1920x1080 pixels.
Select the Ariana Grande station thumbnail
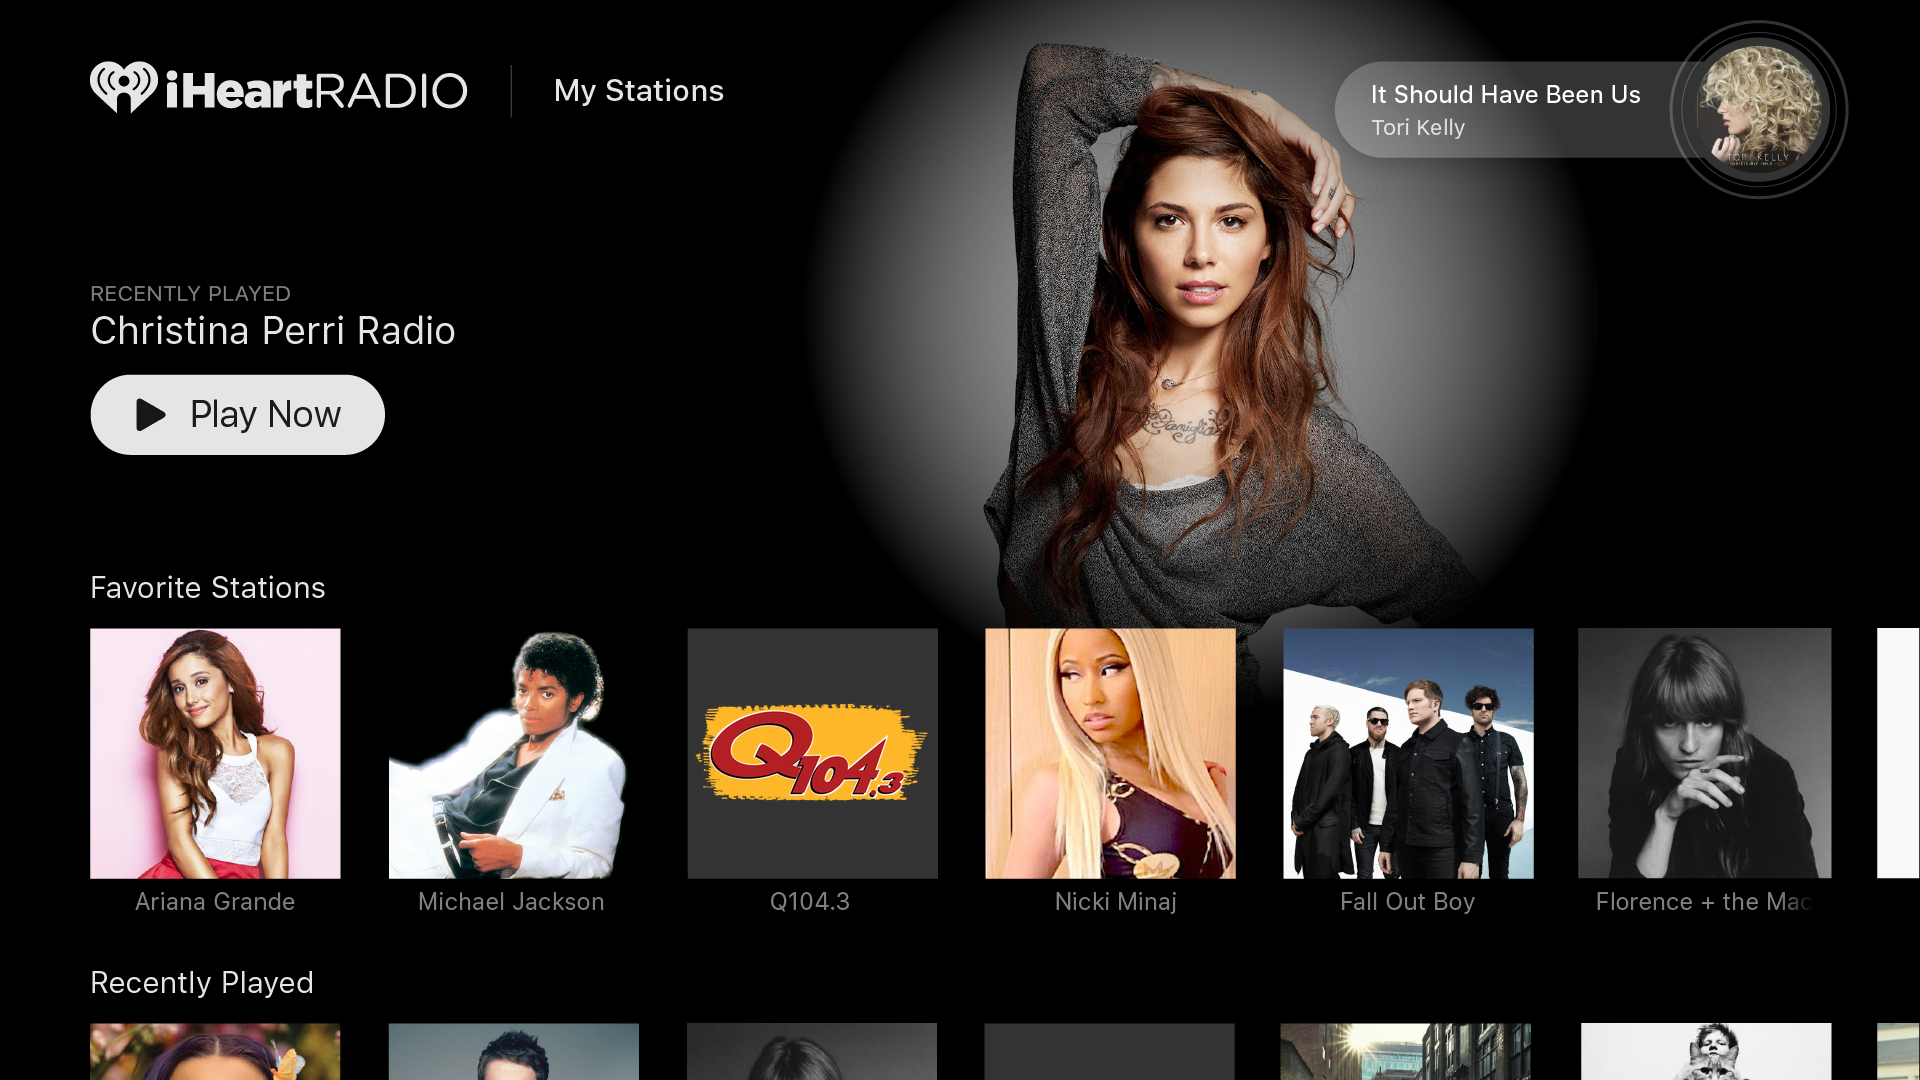tap(215, 753)
